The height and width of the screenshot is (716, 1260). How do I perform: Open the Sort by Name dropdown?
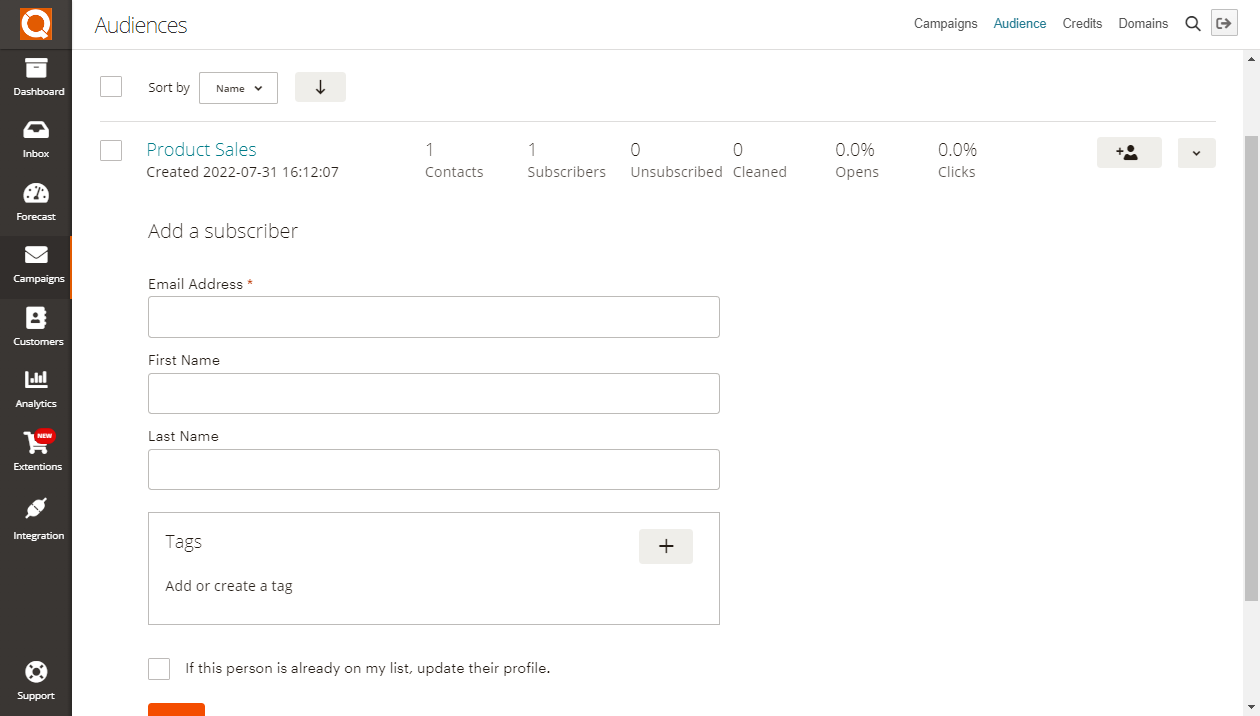coord(238,88)
